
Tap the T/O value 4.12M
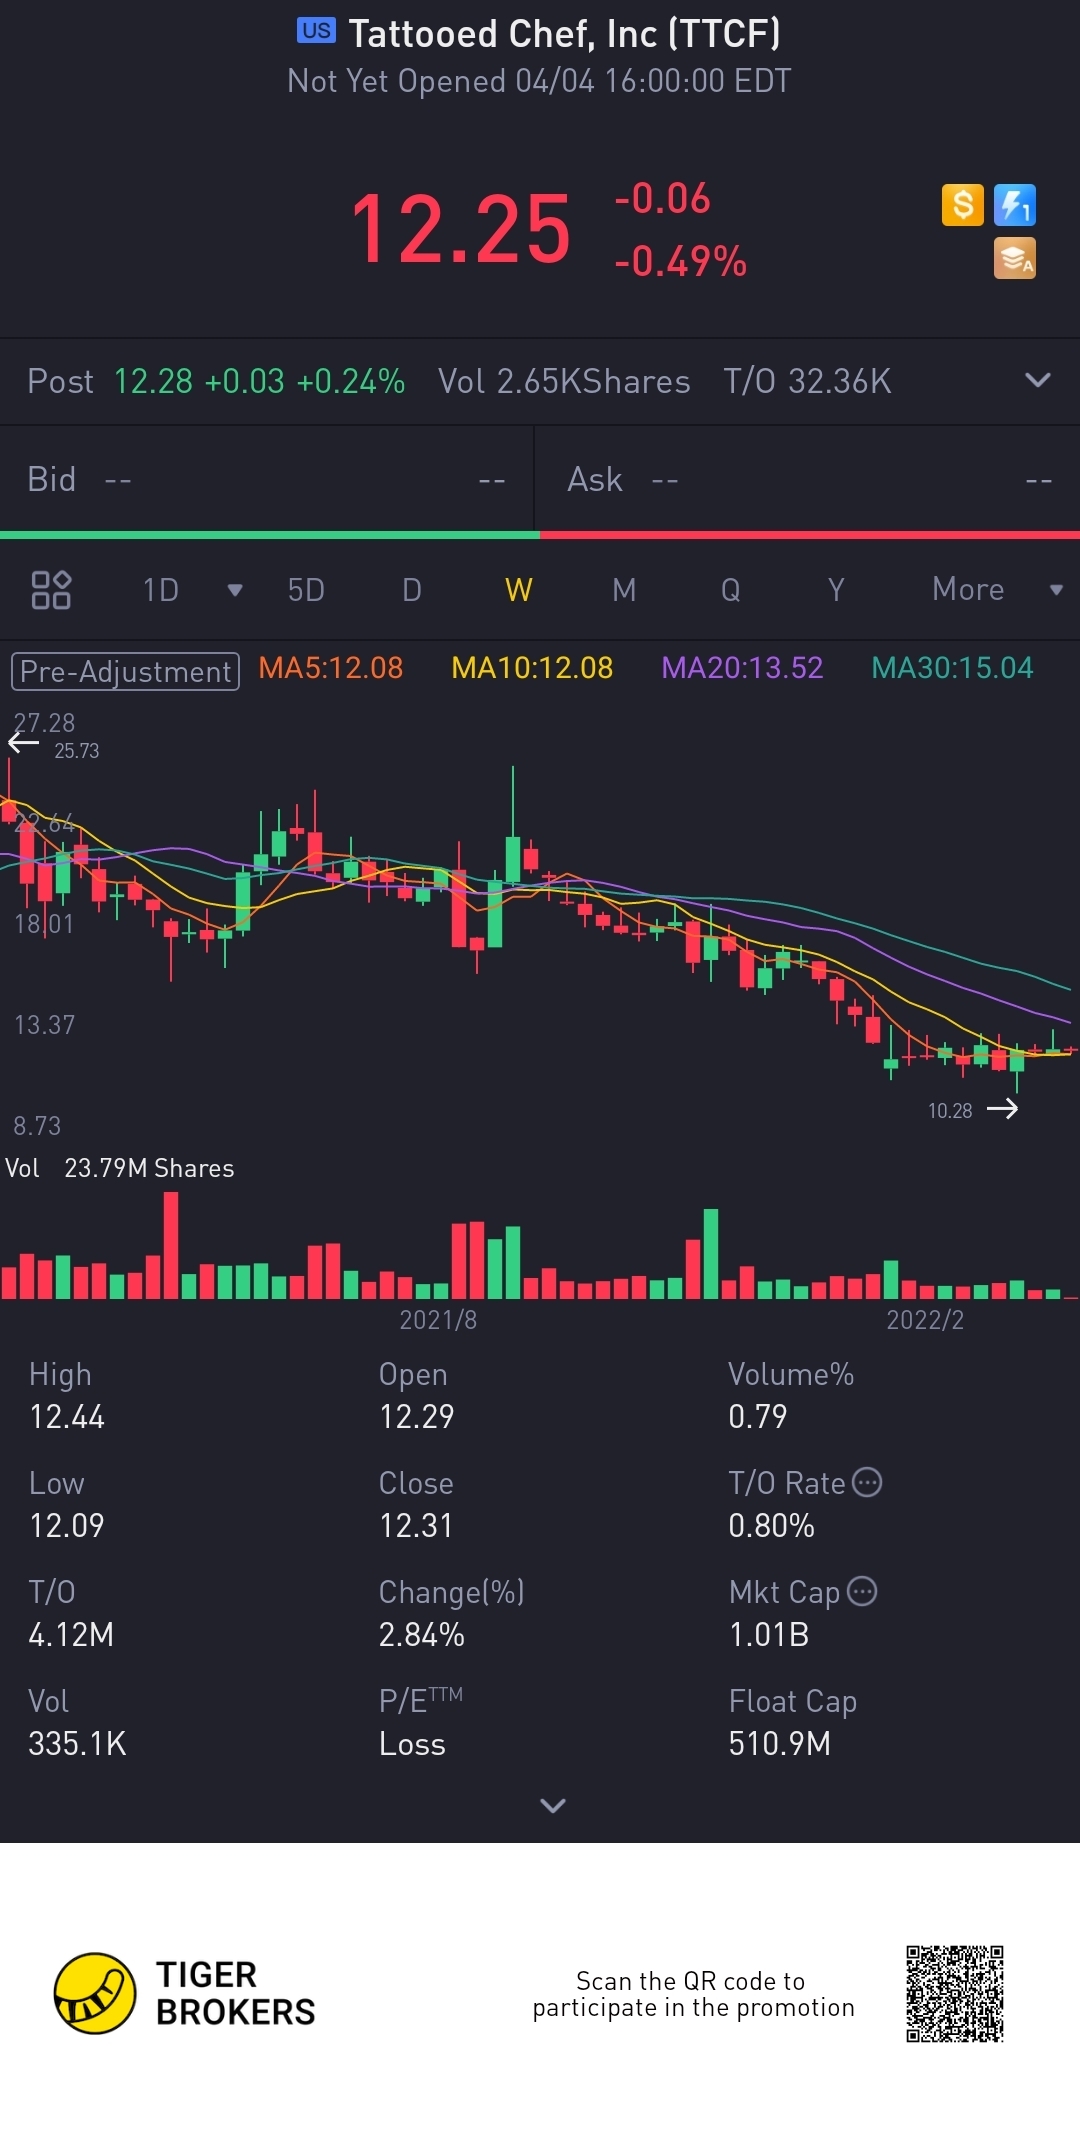tap(71, 1635)
